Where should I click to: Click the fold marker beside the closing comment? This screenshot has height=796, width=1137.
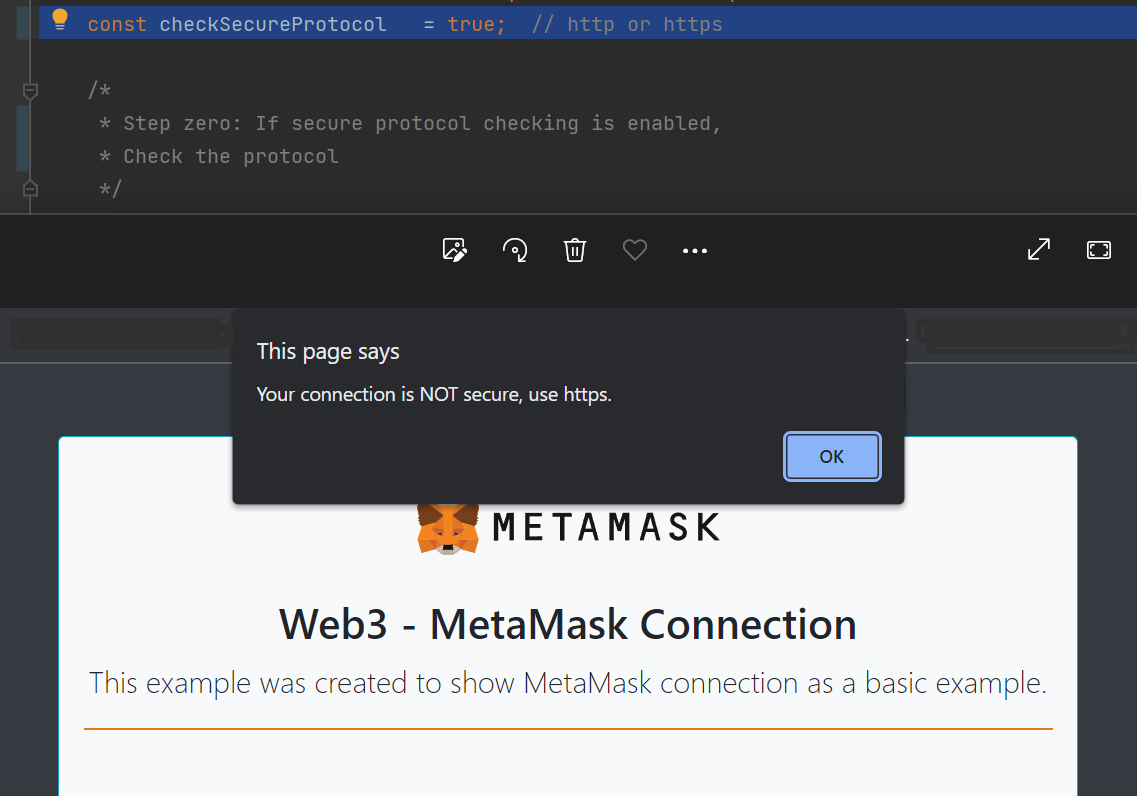(30, 187)
